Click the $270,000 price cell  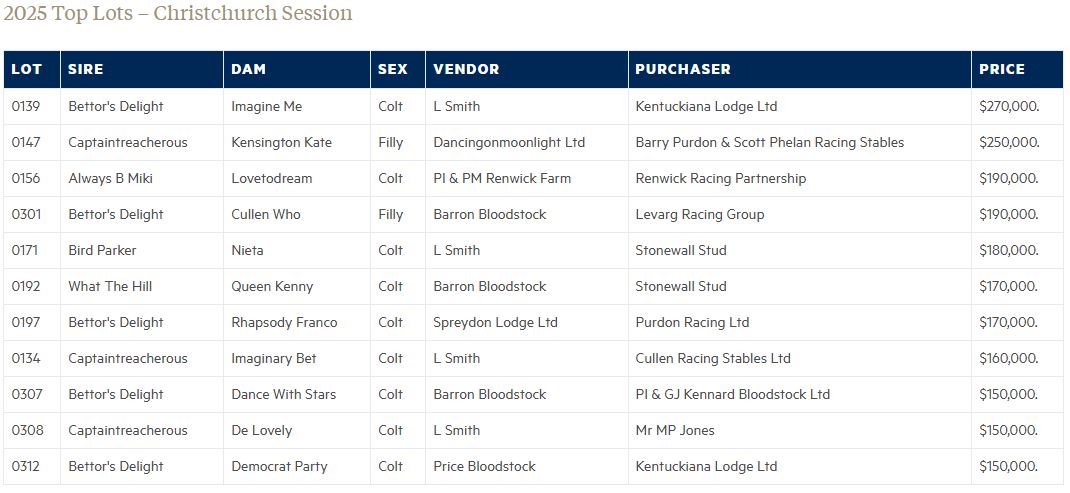[1008, 107]
